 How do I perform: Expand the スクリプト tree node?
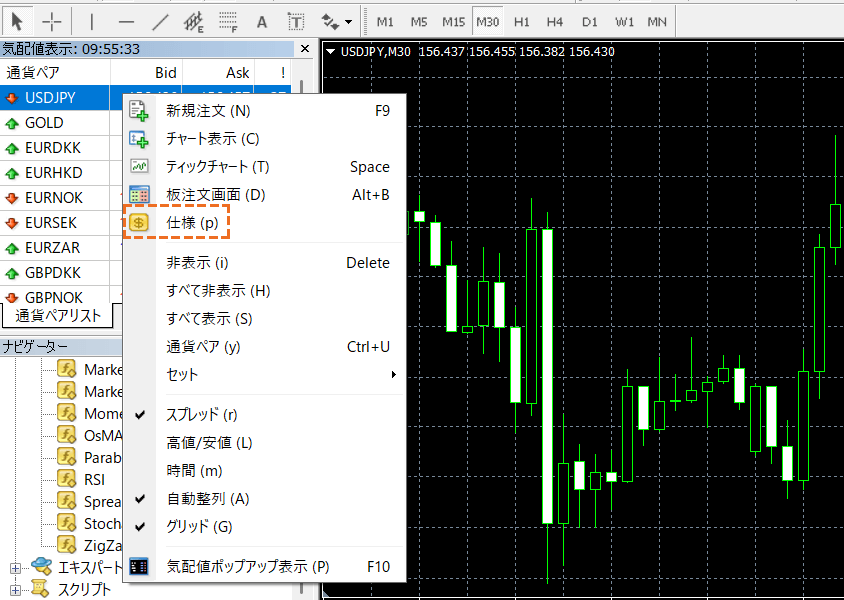(x=15, y=590)
